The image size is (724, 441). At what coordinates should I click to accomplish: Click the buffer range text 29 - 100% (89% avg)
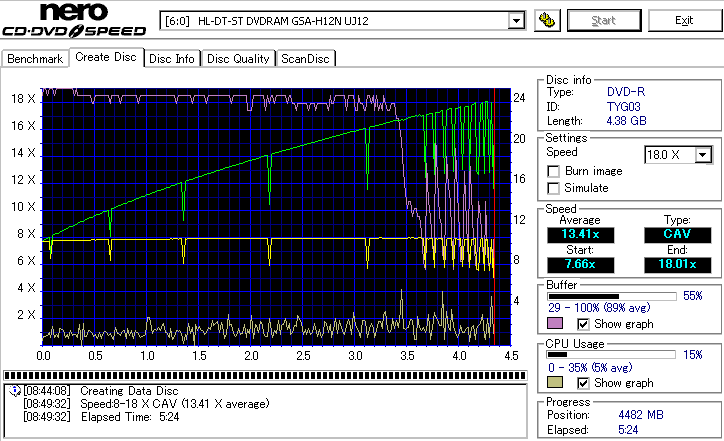(x=599, y=308)
